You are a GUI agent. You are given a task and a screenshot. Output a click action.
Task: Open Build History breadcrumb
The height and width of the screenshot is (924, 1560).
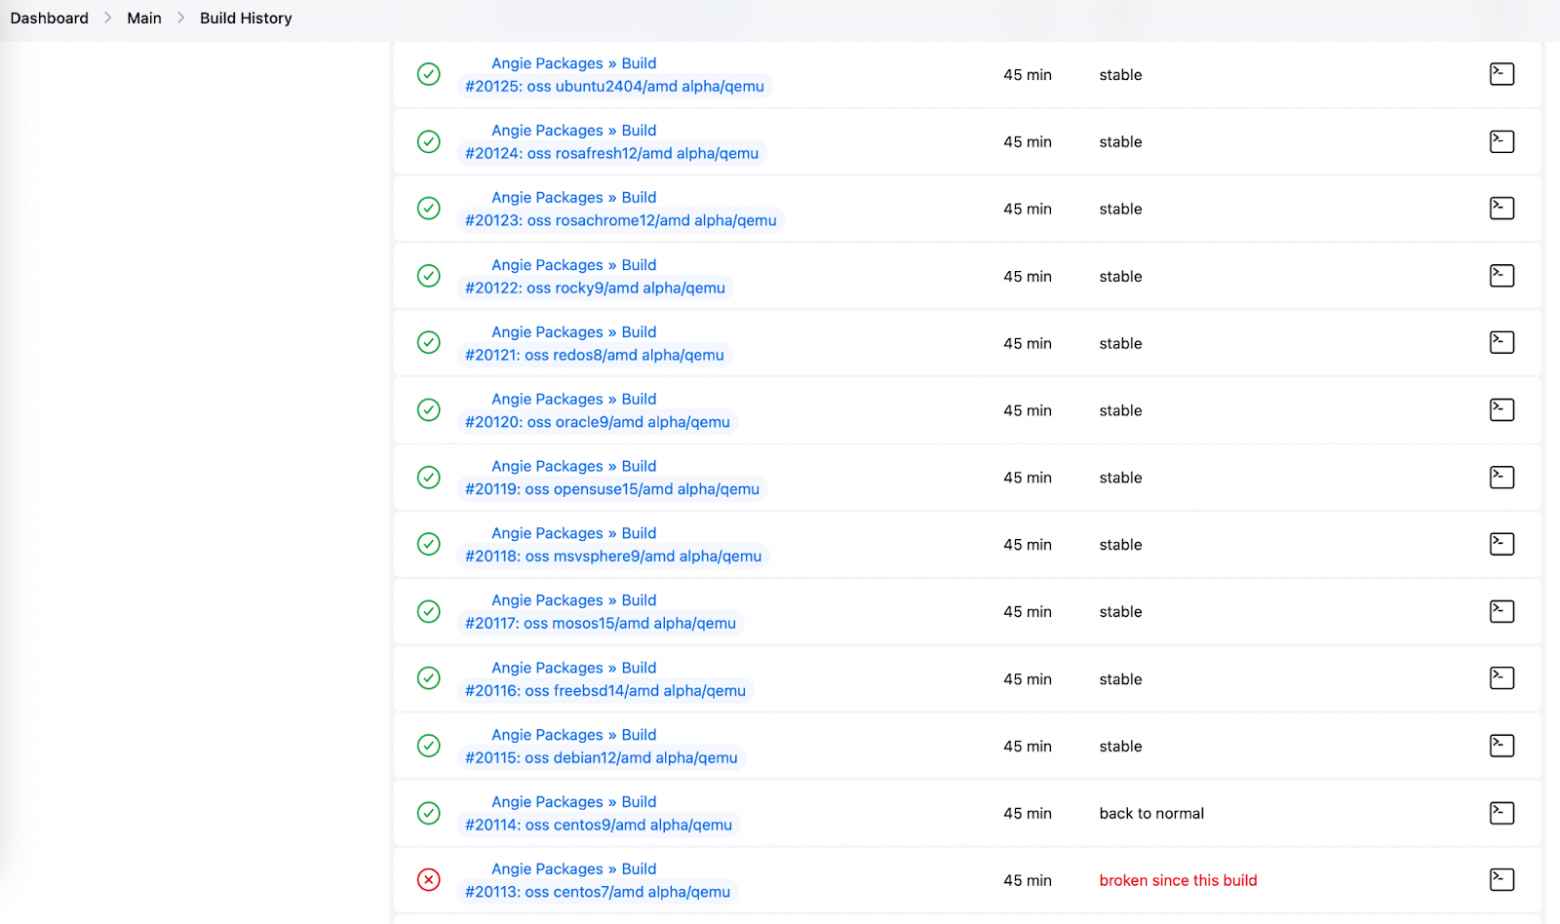point(245,18)
